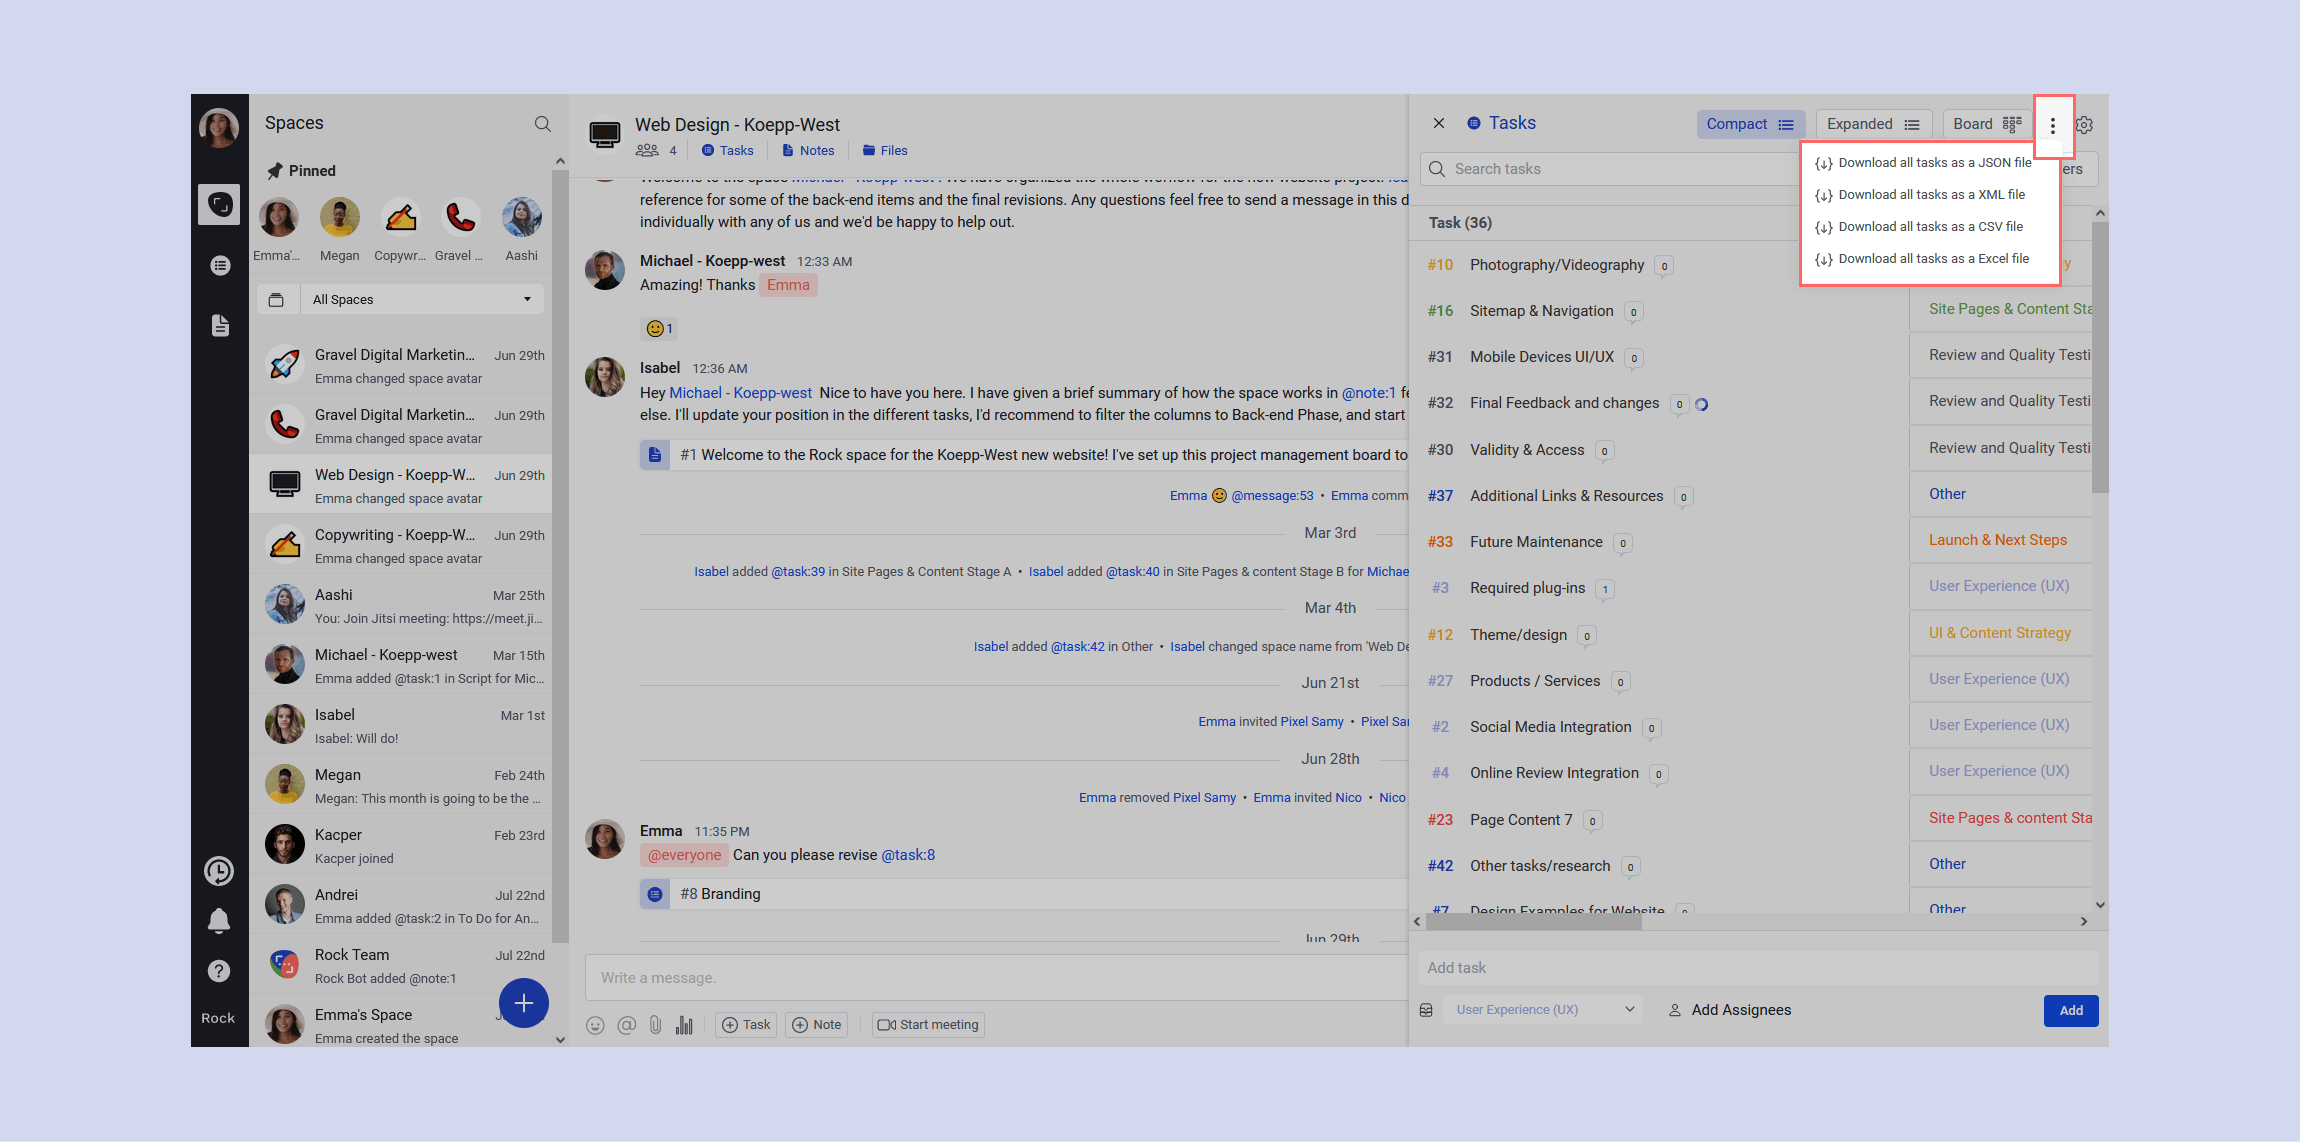Screen dimensions: 2300x1142
Task: Click the help question mark icon
Action: click(219, 970)
